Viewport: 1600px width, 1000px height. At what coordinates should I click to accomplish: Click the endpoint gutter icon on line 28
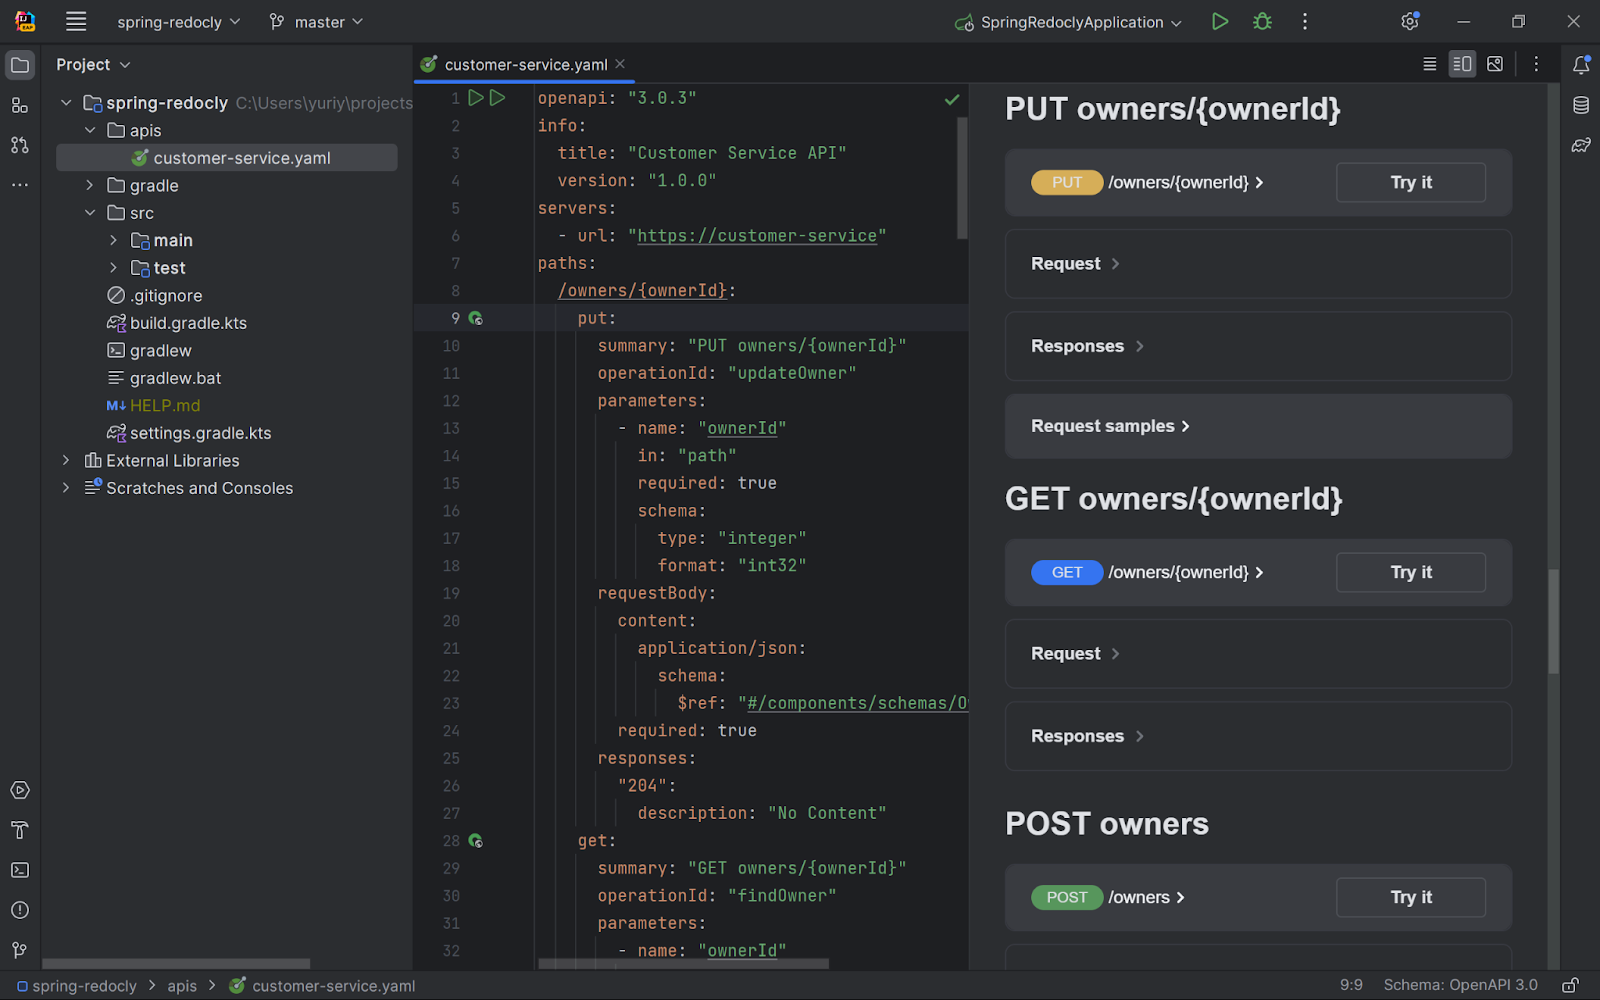pos(476,841)
